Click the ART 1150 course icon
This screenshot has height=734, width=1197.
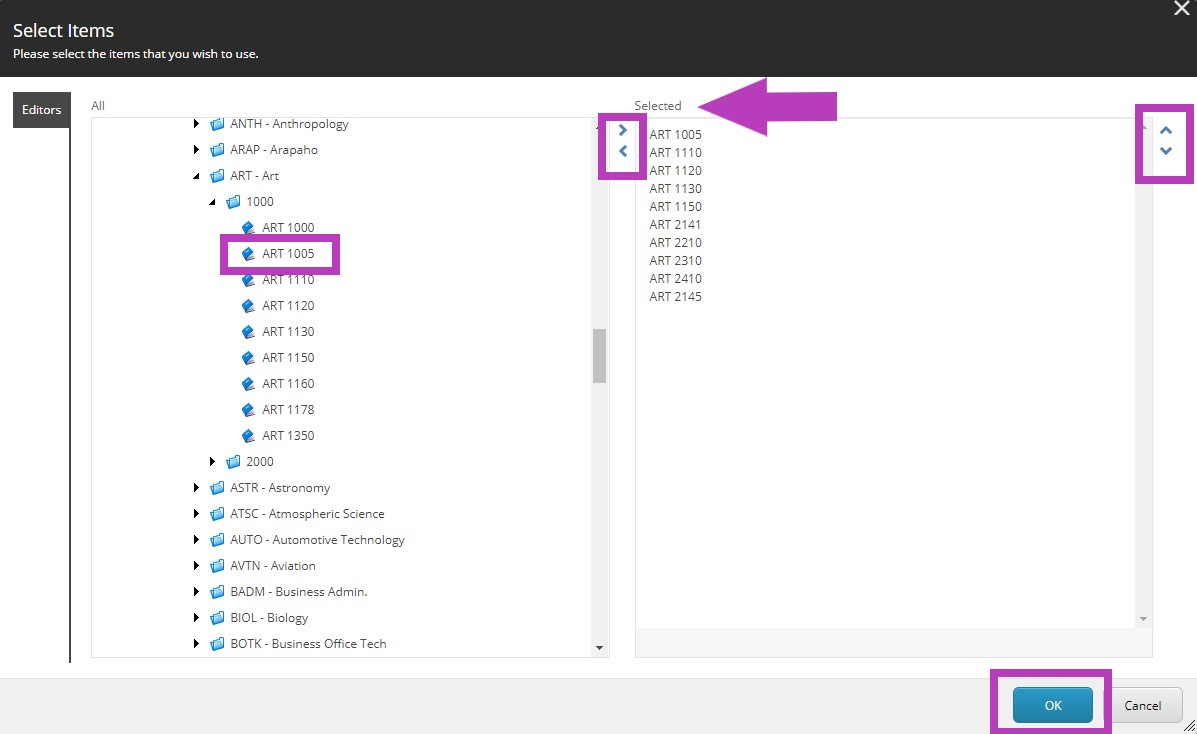pos(248,357)
